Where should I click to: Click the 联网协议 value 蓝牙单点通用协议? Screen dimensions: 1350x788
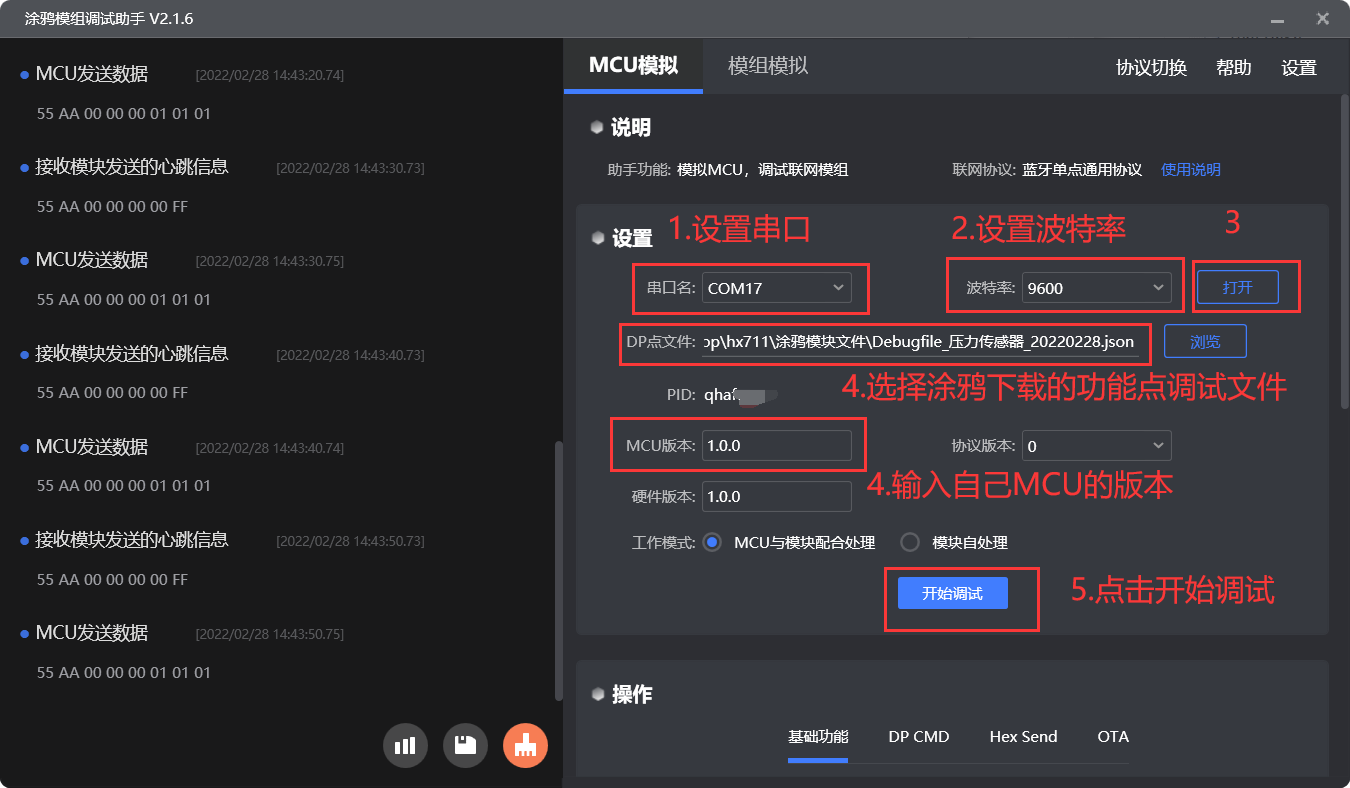click(x=1081, y=170)
